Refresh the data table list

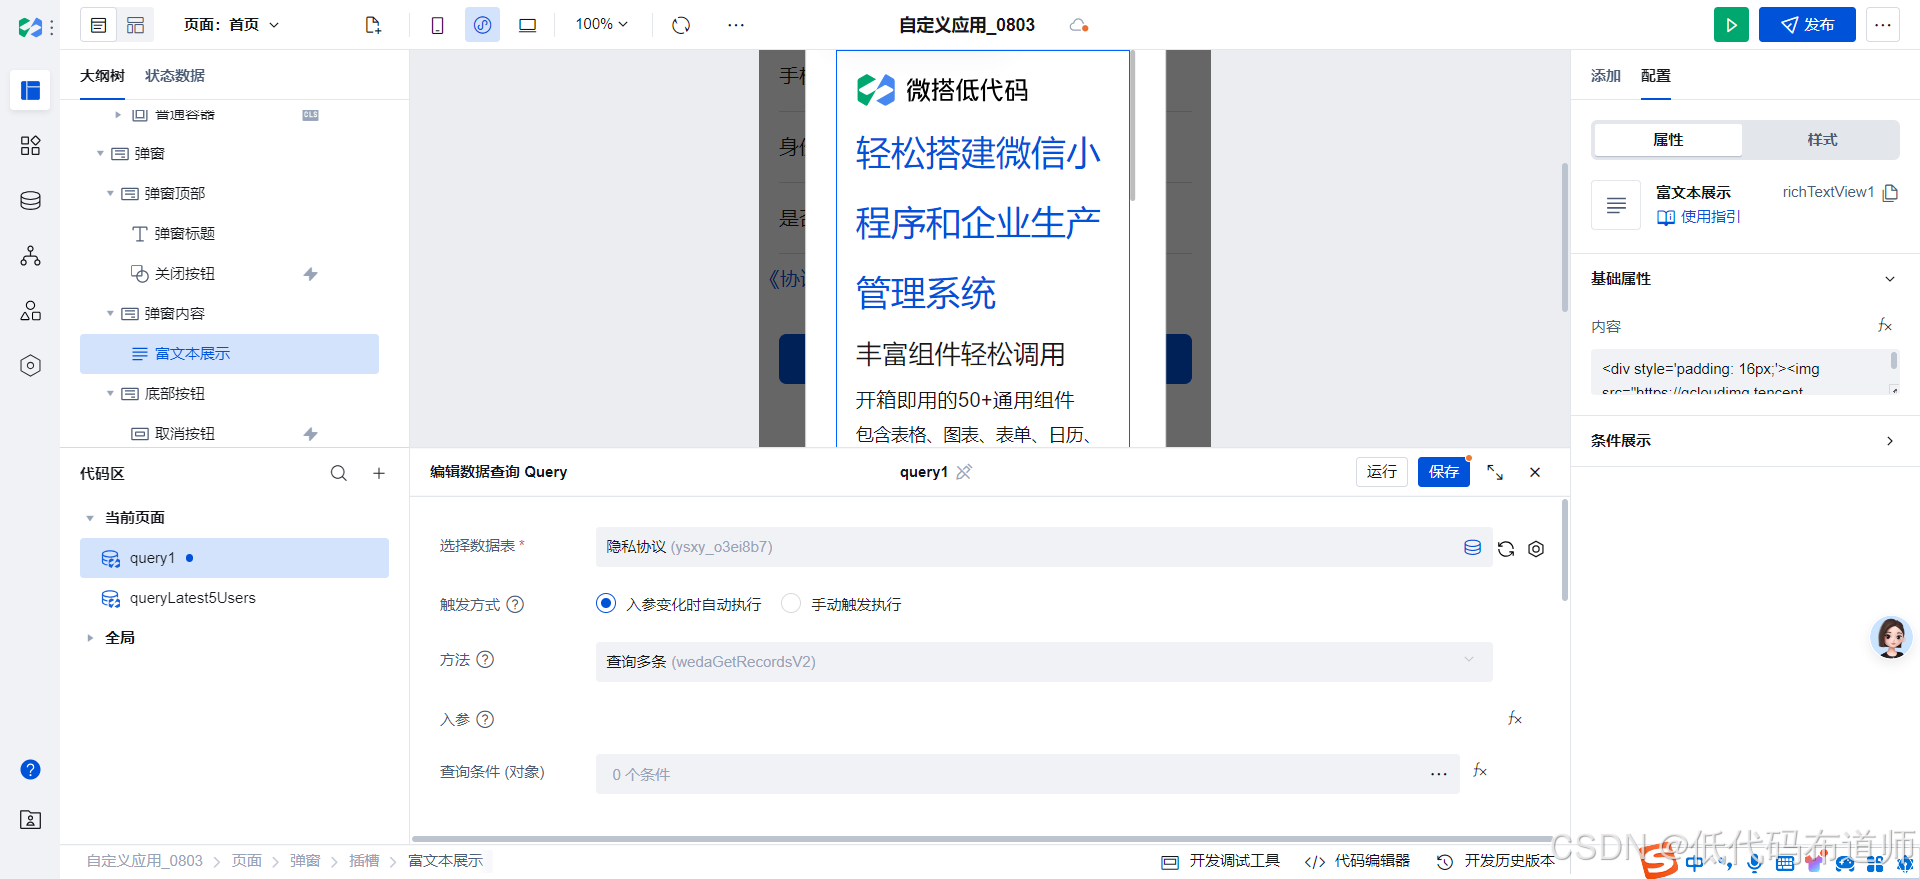point(1506,548)
